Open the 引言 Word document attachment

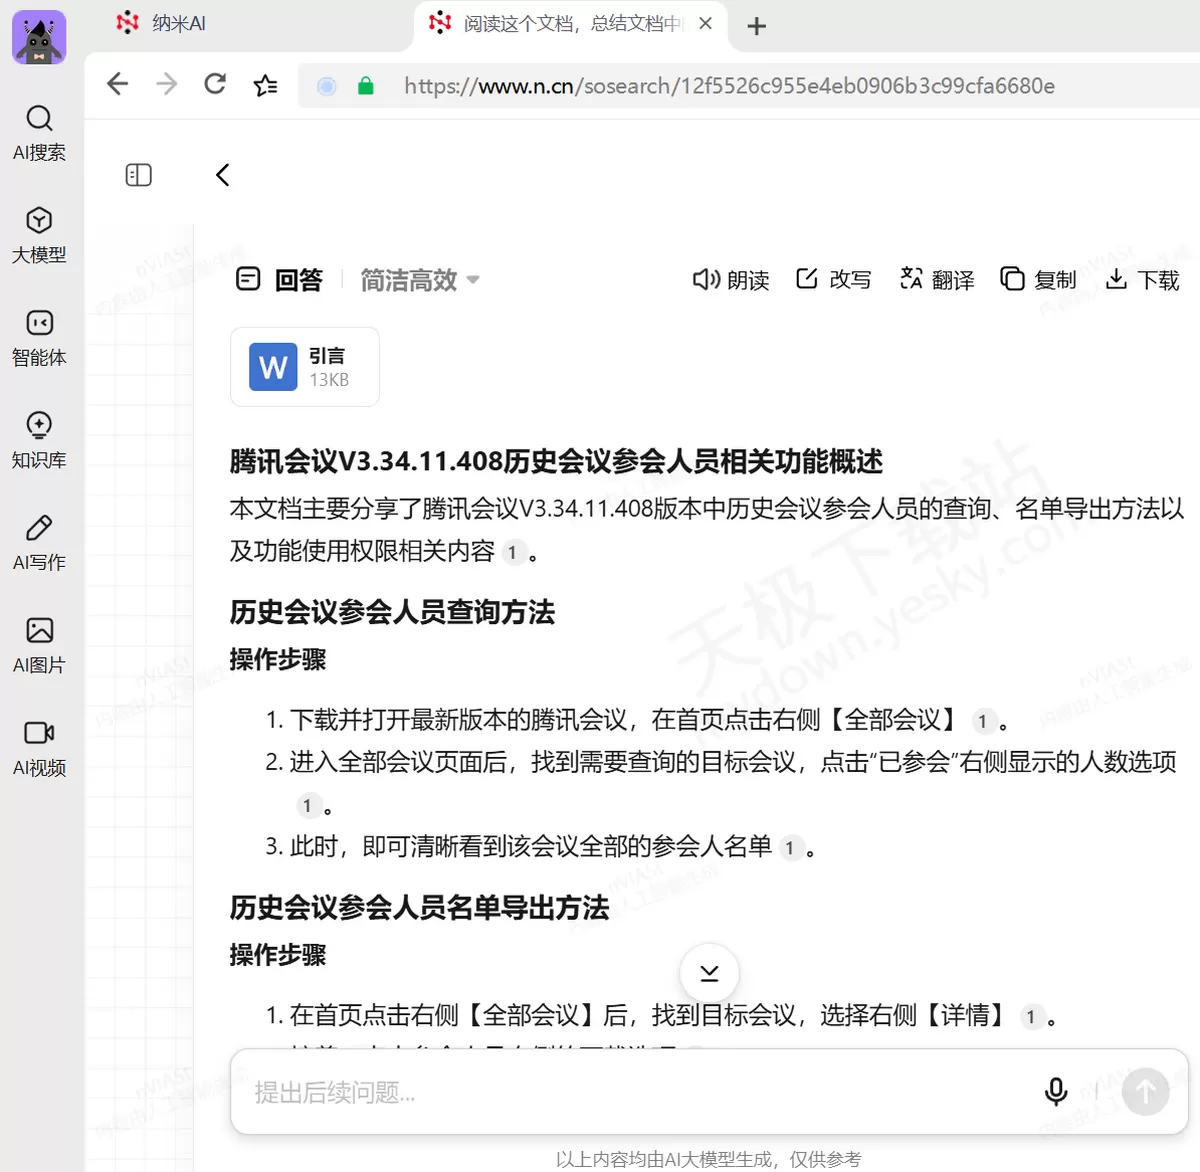click(305, 367)
